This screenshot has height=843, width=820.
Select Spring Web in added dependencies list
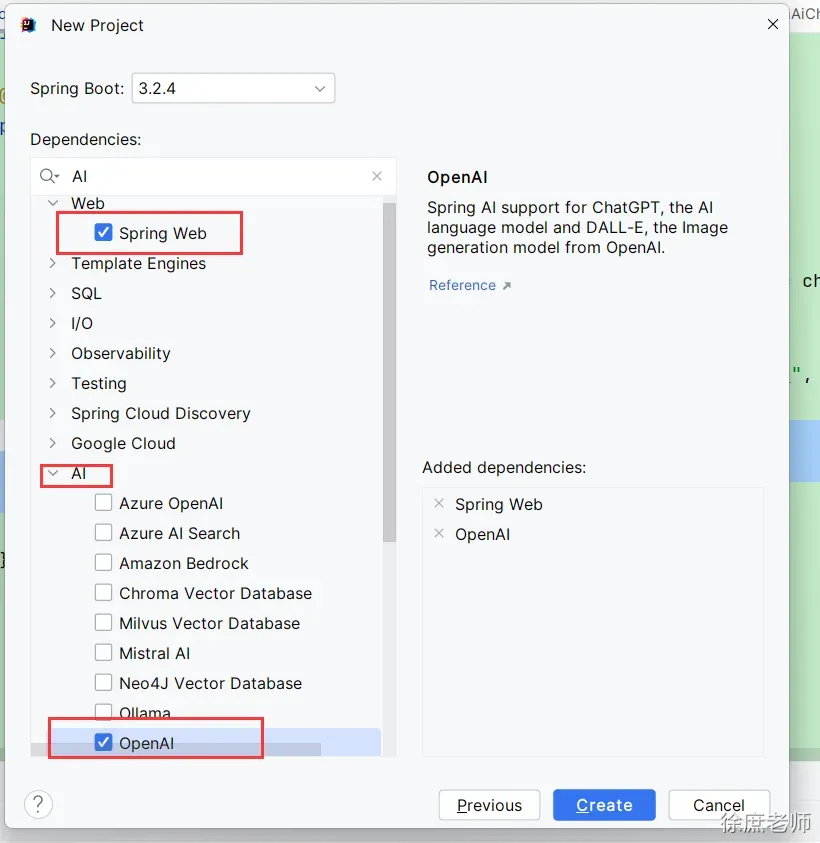[498, 504]
